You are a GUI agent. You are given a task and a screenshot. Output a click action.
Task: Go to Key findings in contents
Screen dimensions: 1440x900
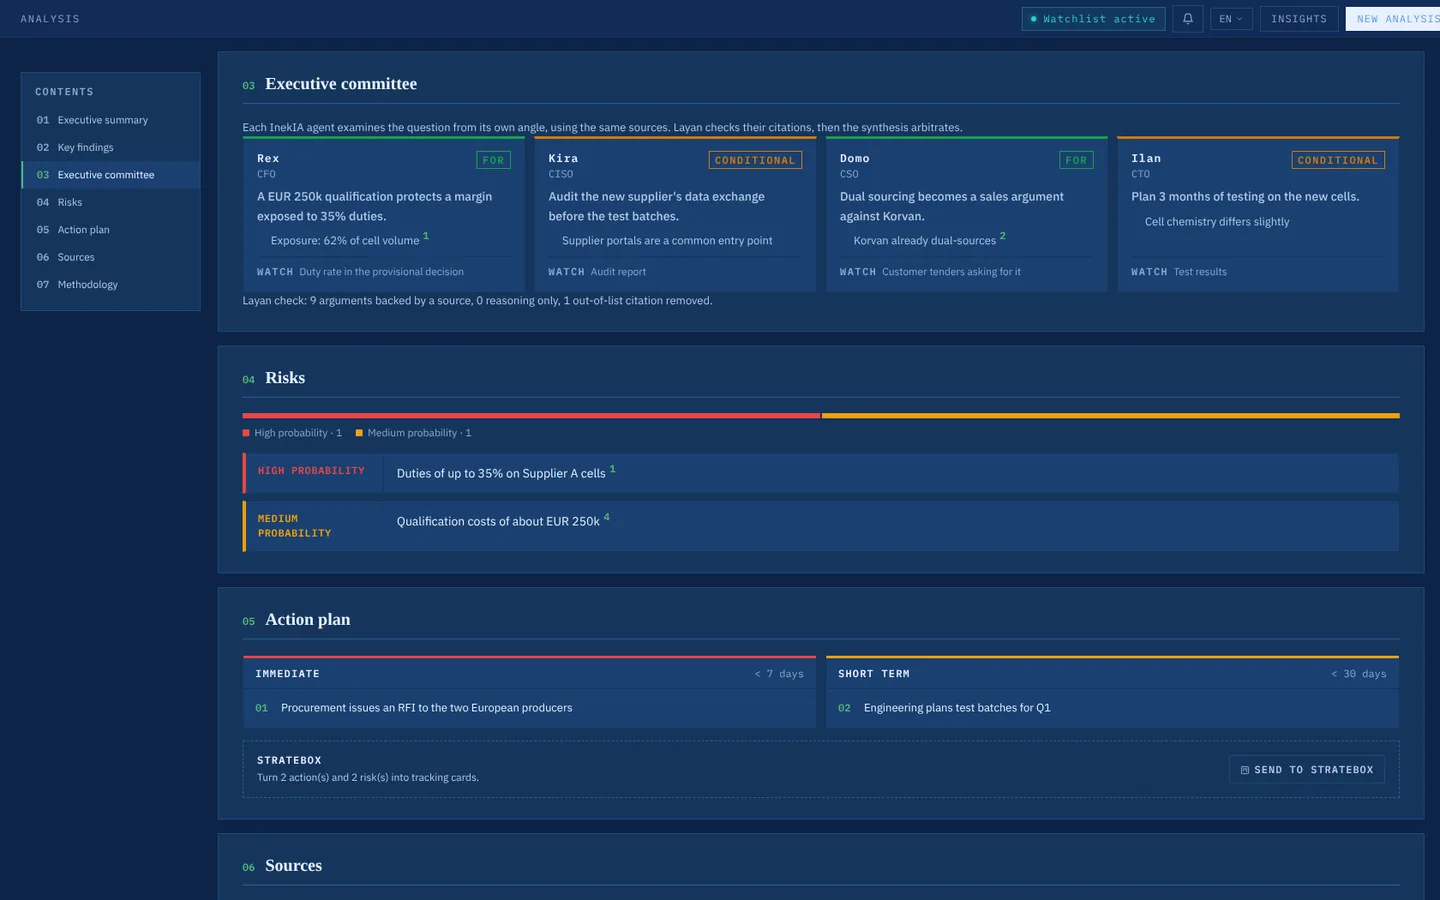(110, 147)
